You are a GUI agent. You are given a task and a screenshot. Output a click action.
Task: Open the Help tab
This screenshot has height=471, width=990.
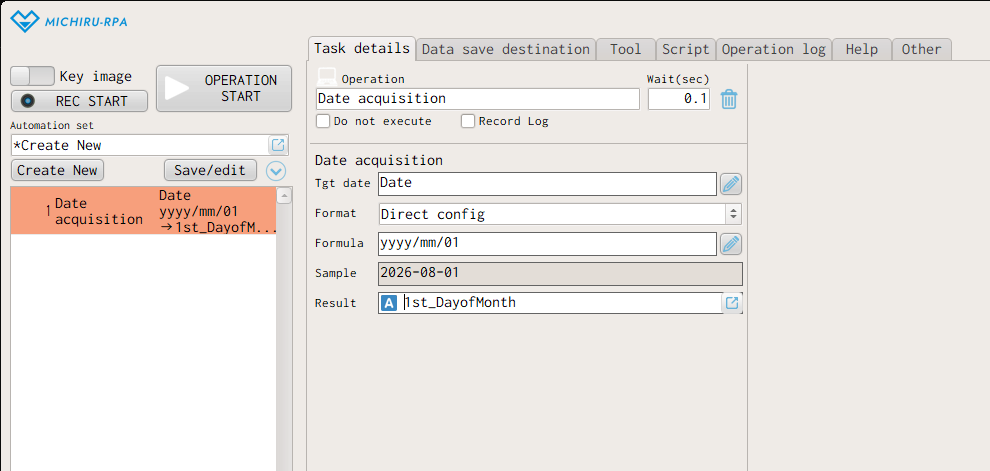[x=862, y=49]
